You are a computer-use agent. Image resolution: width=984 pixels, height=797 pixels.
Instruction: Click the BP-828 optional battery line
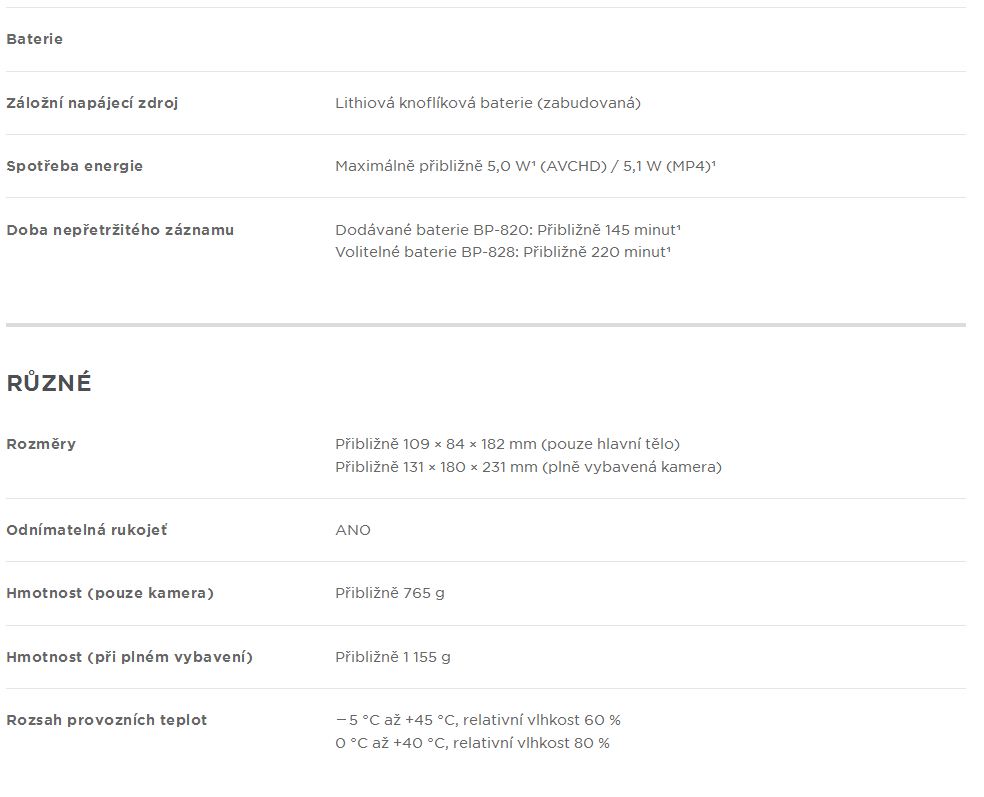pos(503,252)
